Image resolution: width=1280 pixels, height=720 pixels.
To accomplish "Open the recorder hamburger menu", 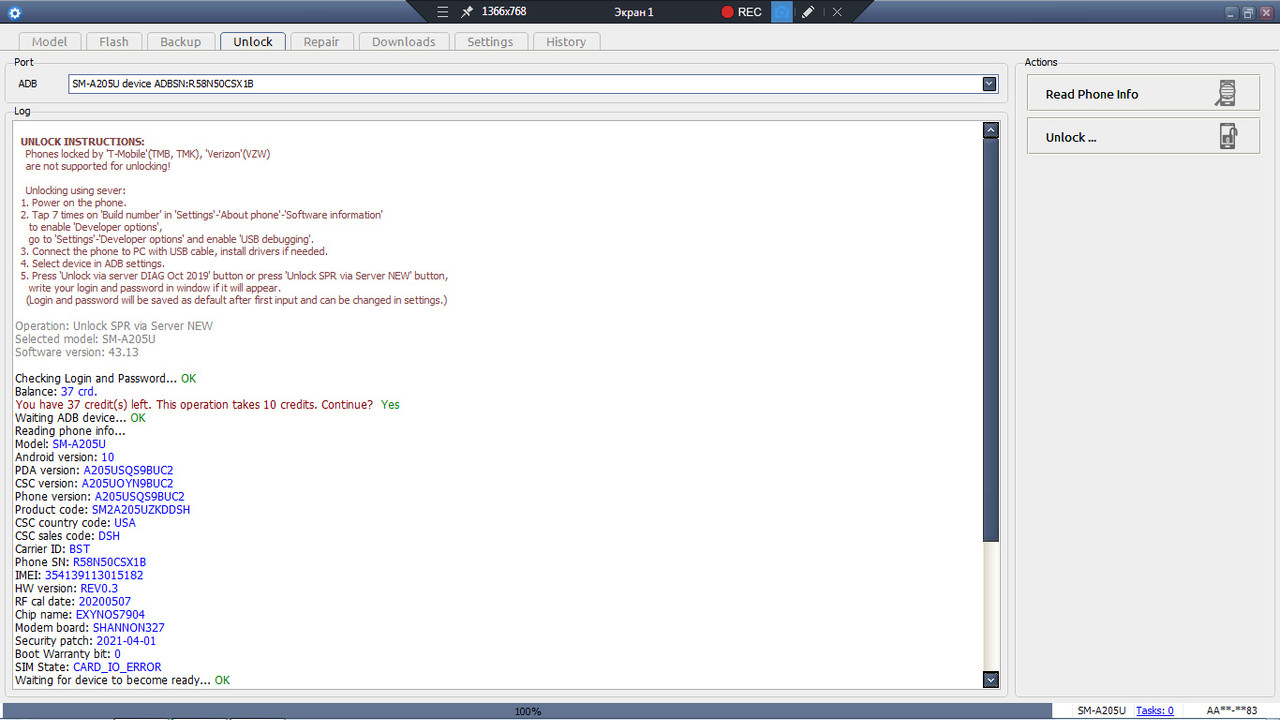I will (x=443, y=12).
